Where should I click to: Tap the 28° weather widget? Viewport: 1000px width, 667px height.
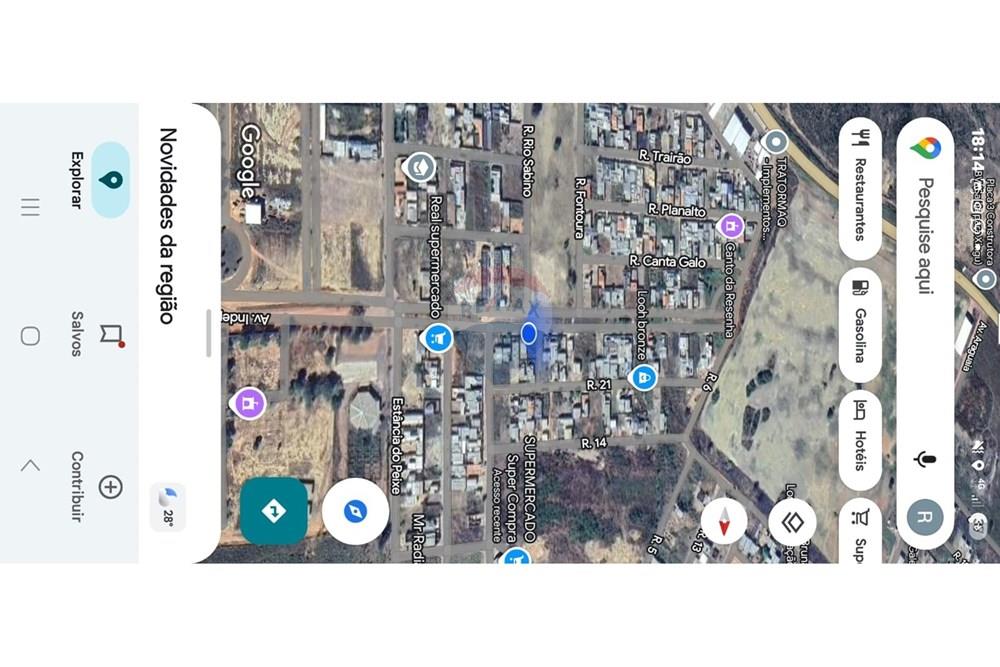[x=168, y=508]
